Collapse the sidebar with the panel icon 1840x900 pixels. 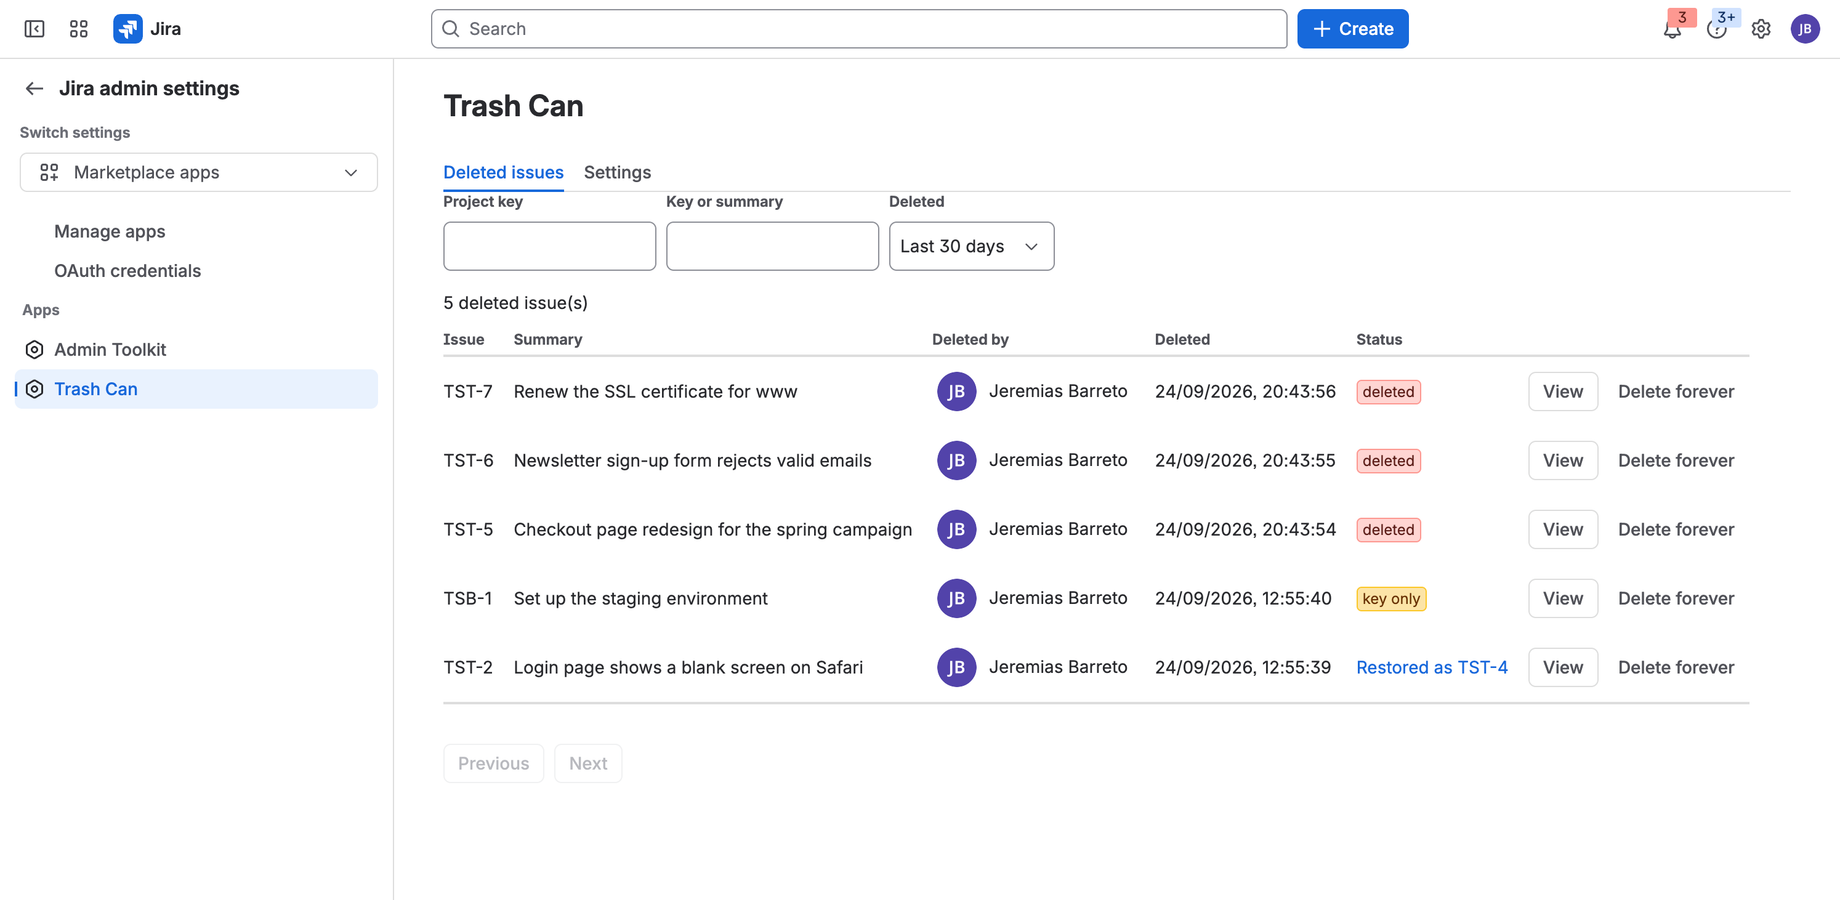(34, 29)
